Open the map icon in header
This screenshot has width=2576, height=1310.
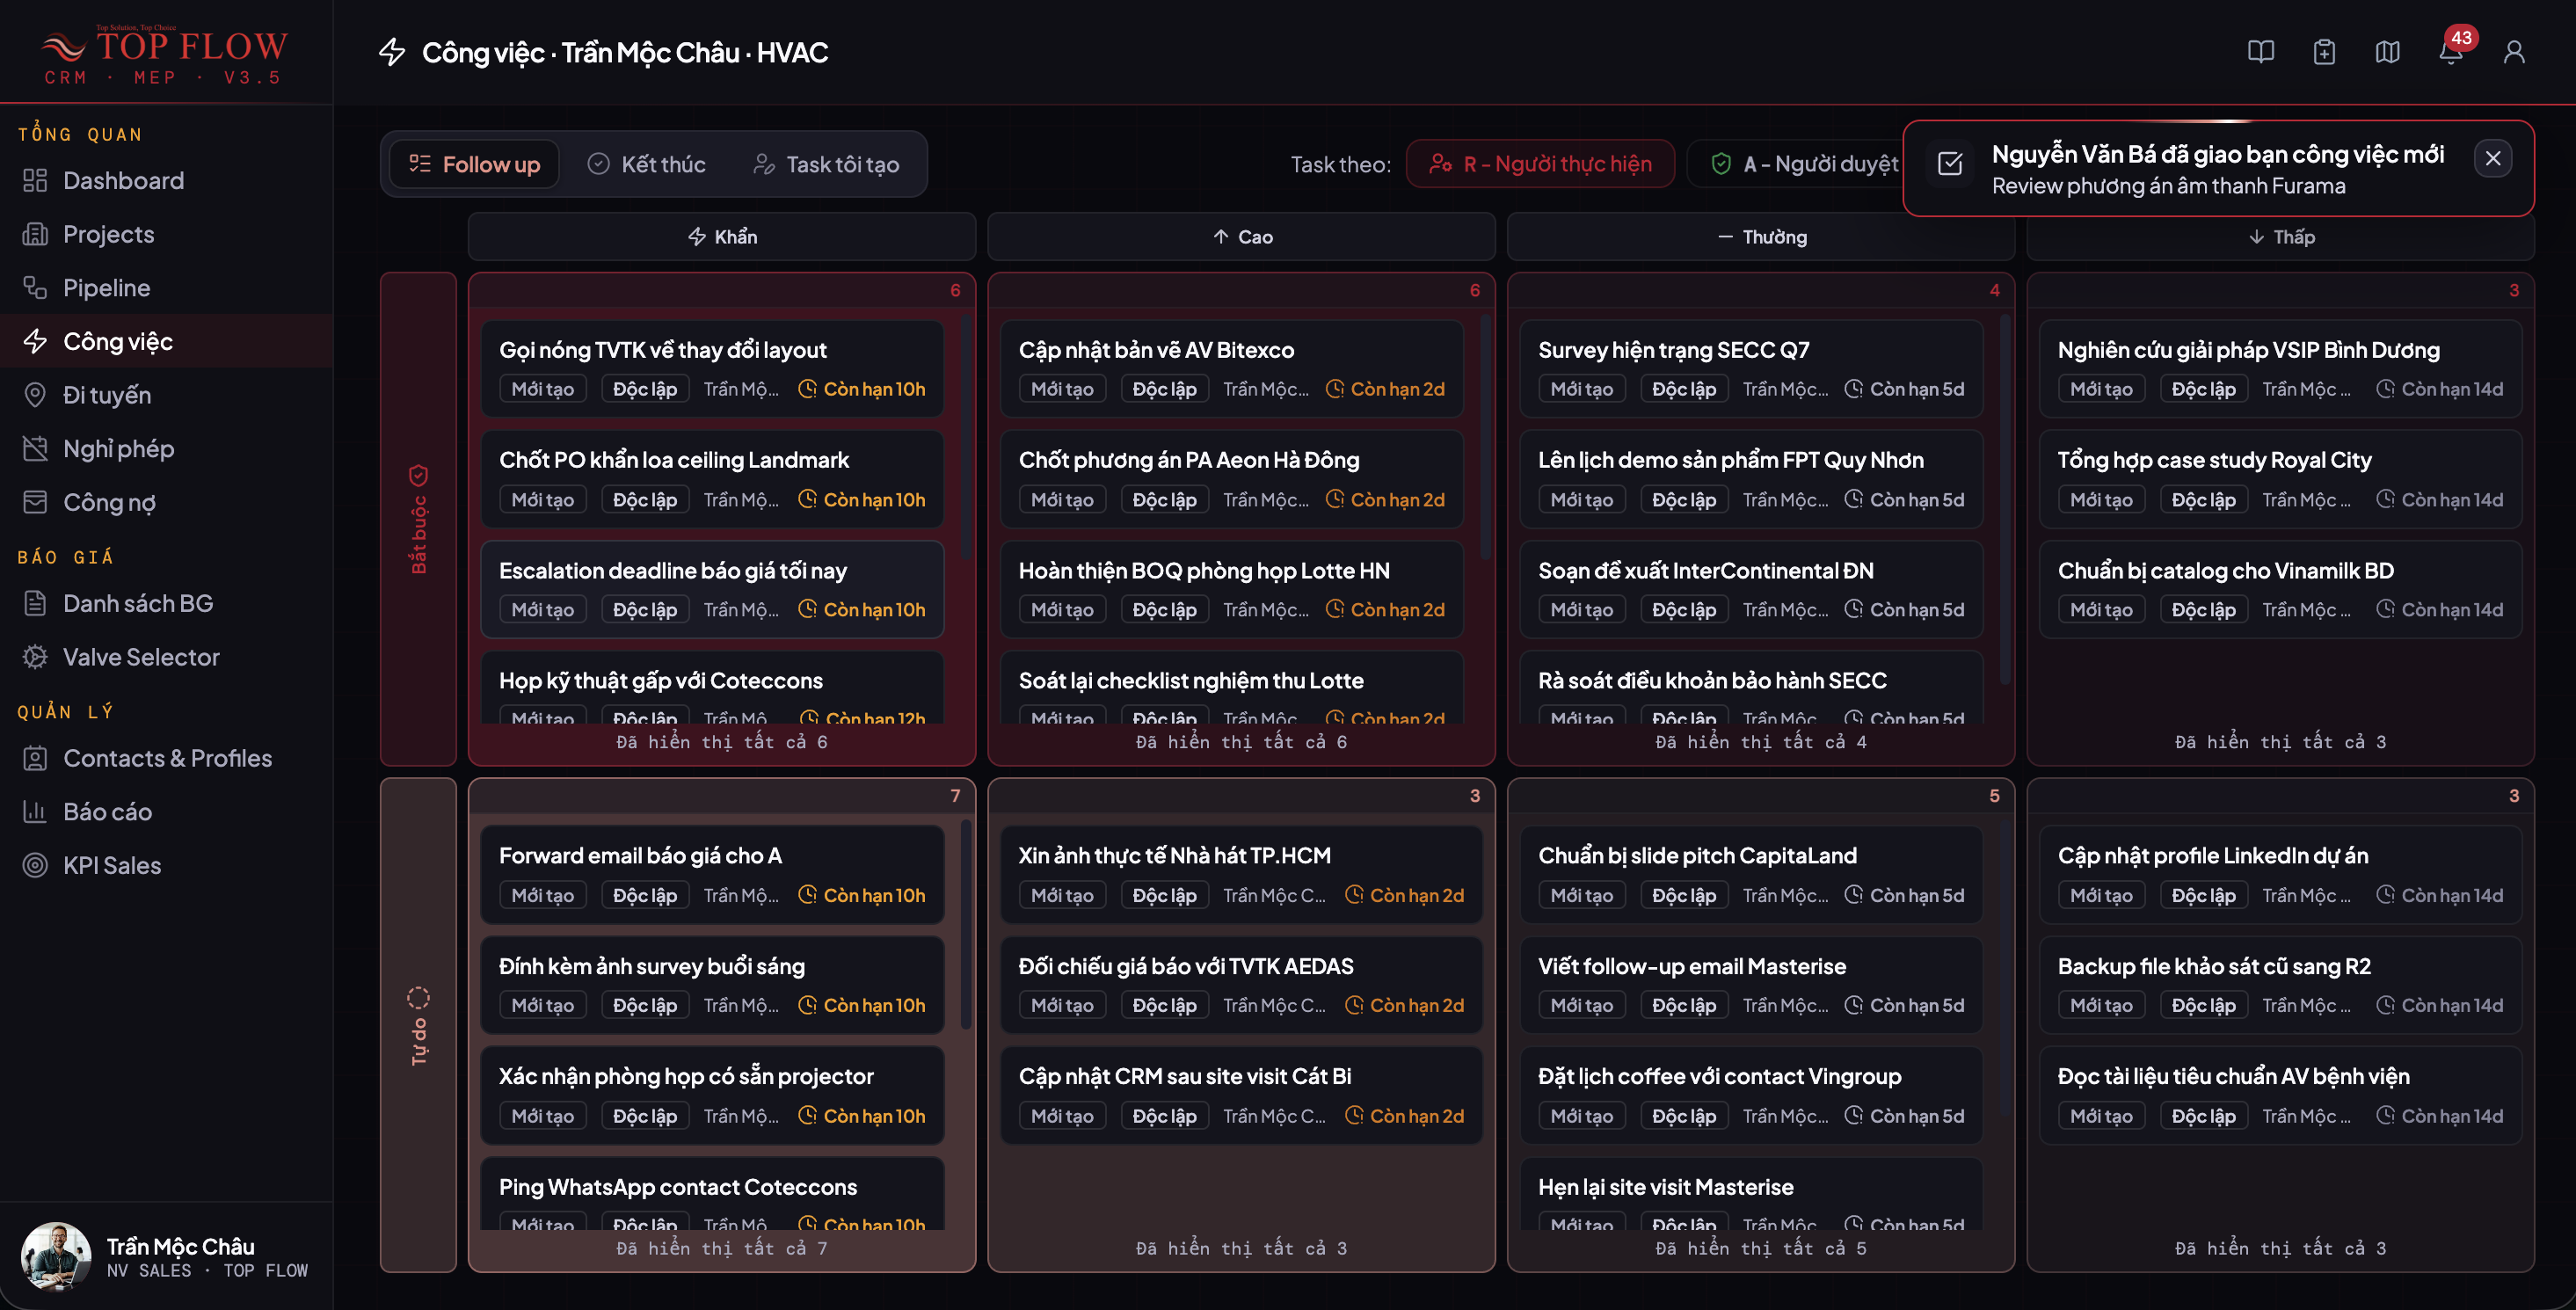point(2387,52)
